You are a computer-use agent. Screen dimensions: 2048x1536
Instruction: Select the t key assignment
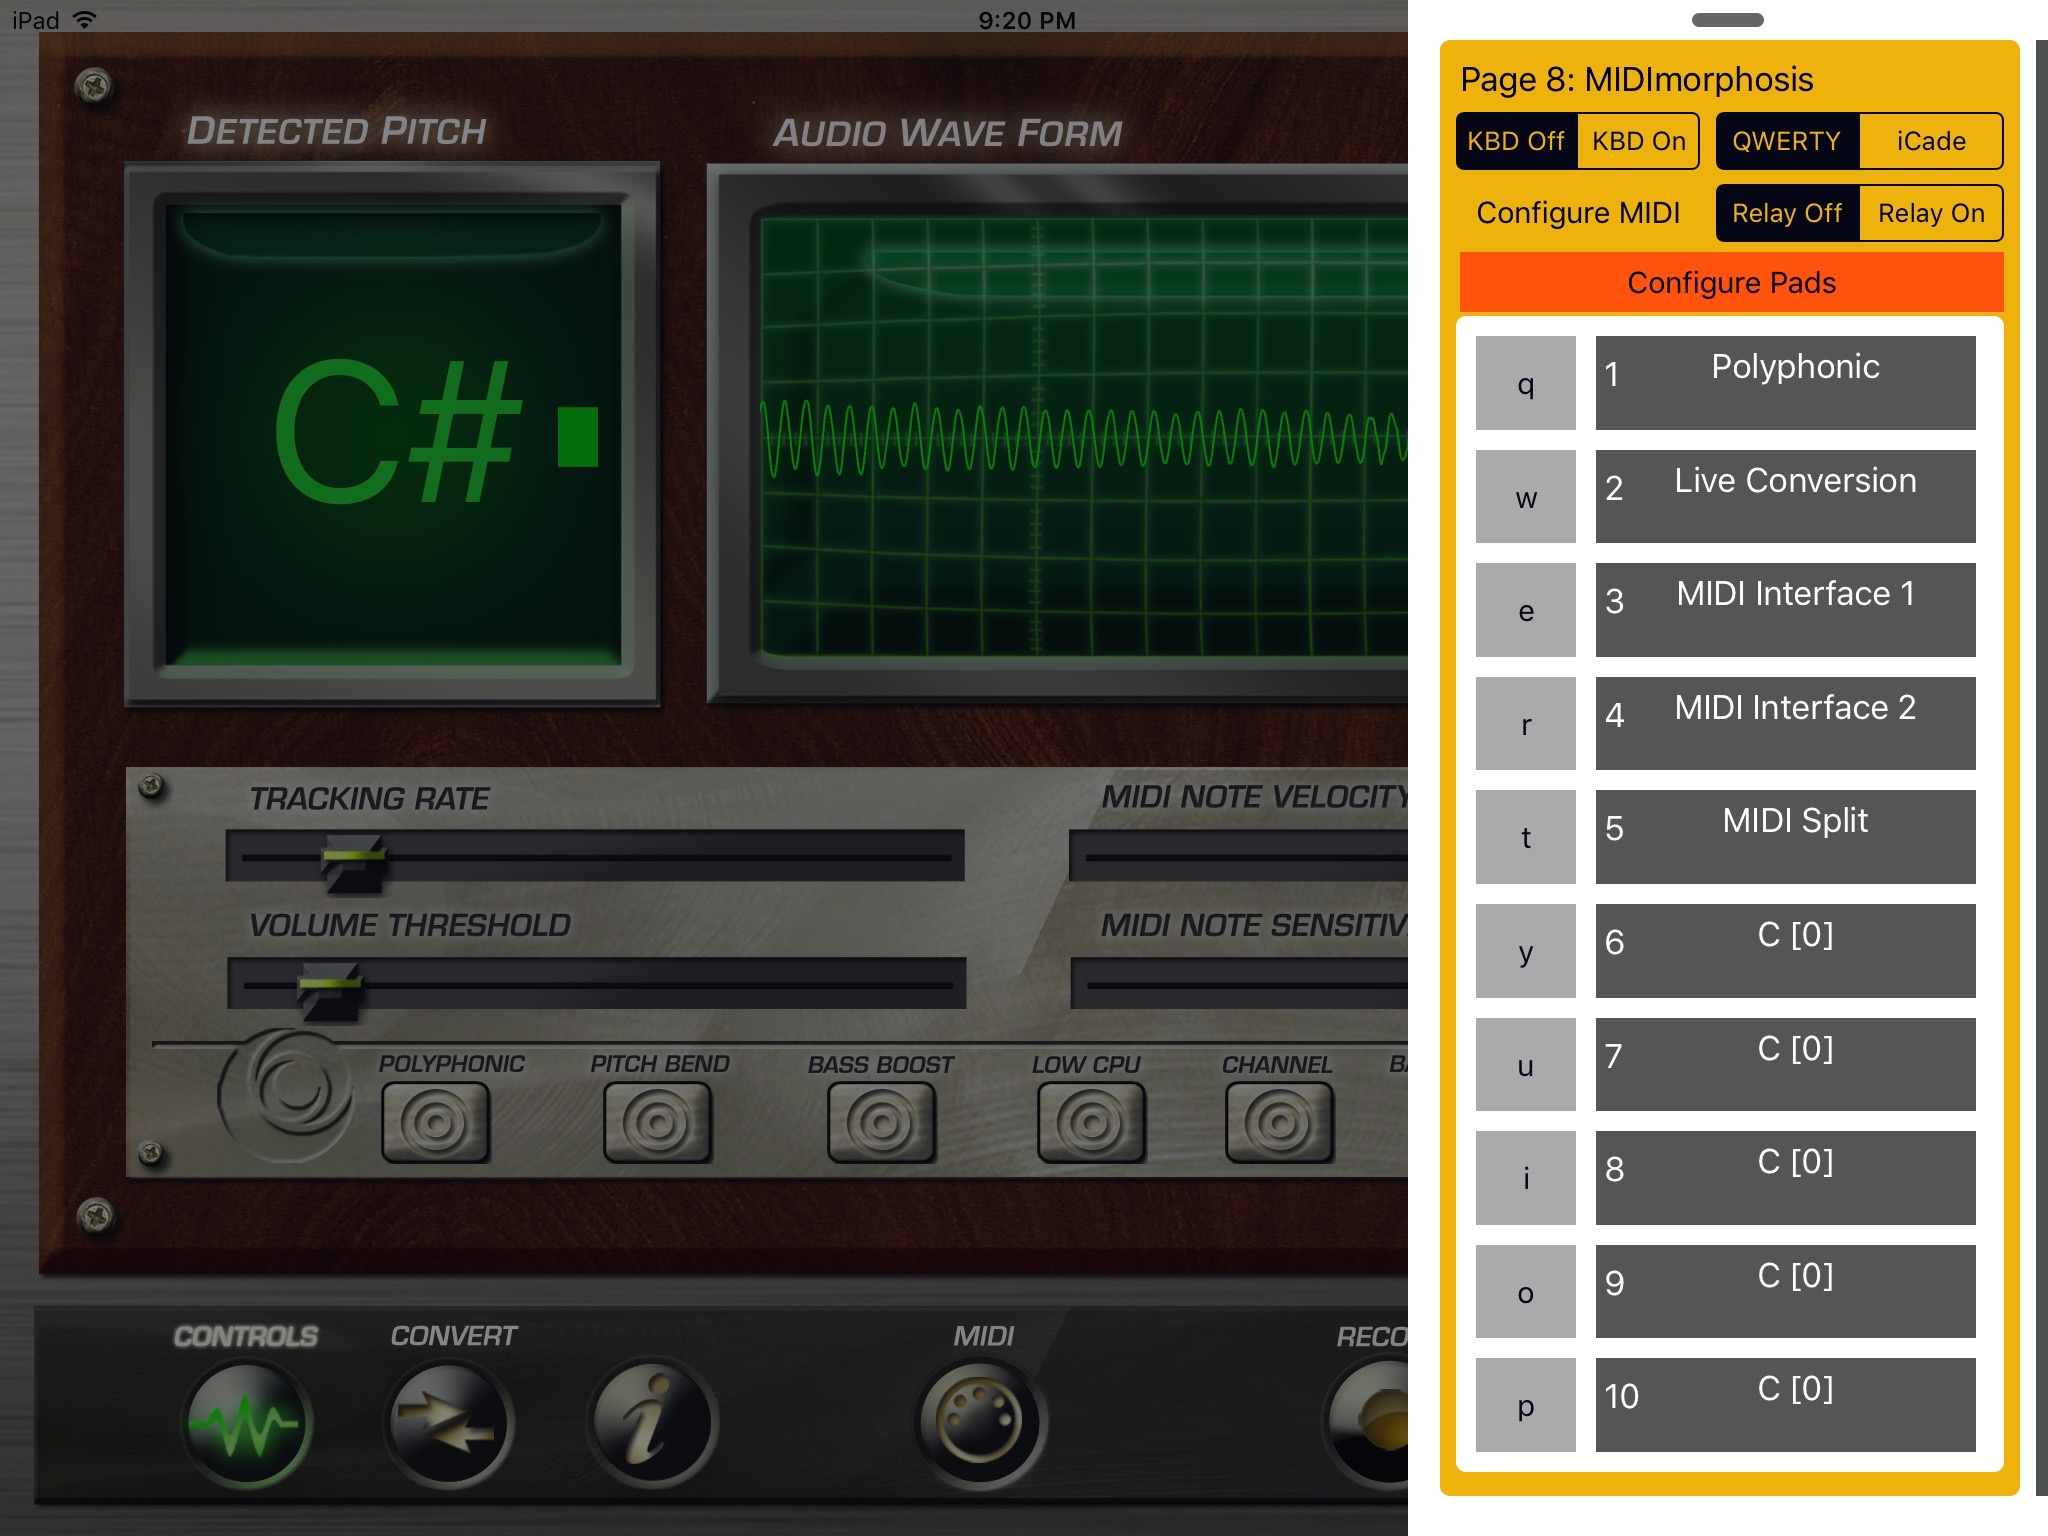(1526, 837)
